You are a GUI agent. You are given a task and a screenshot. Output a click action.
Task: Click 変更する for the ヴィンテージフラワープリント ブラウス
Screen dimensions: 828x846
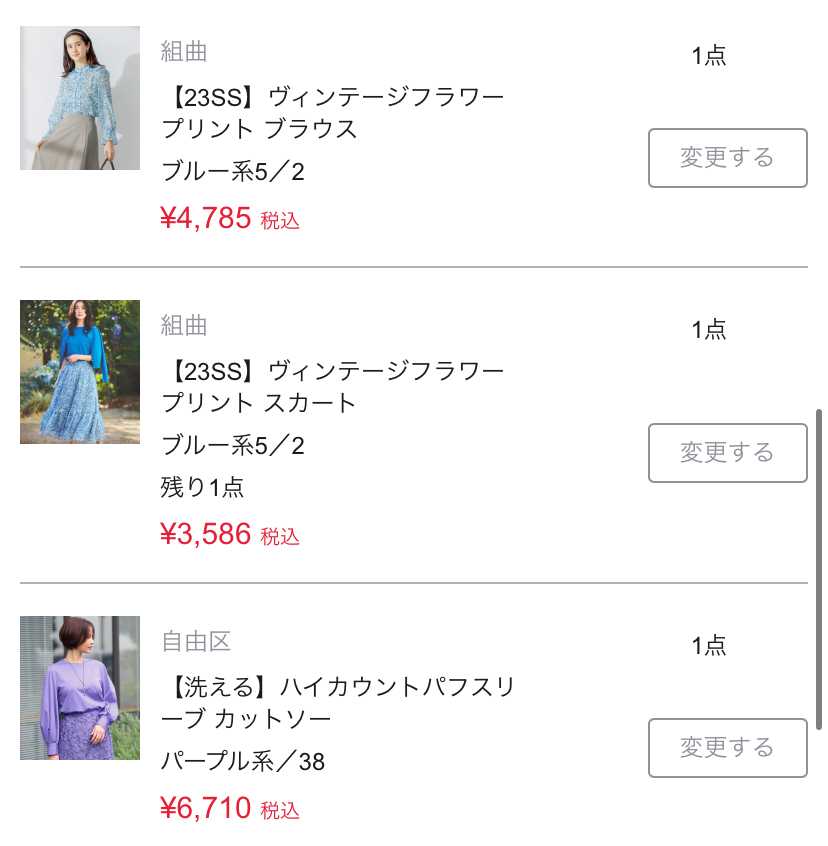[727, 158]
